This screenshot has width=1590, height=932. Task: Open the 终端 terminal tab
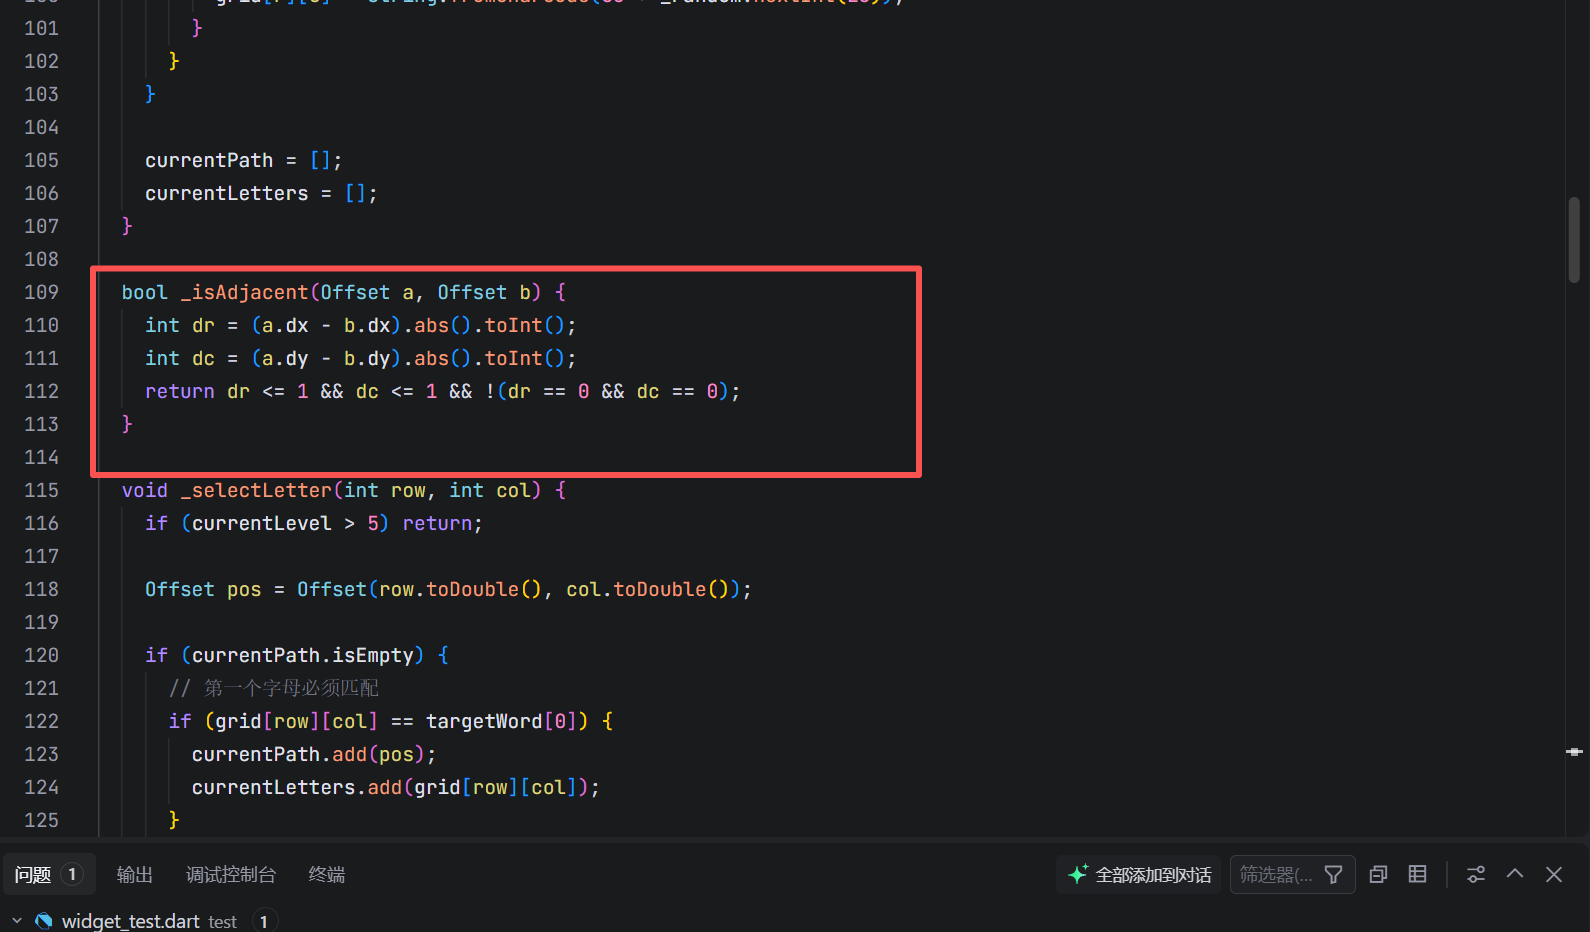tap(327, 875)
